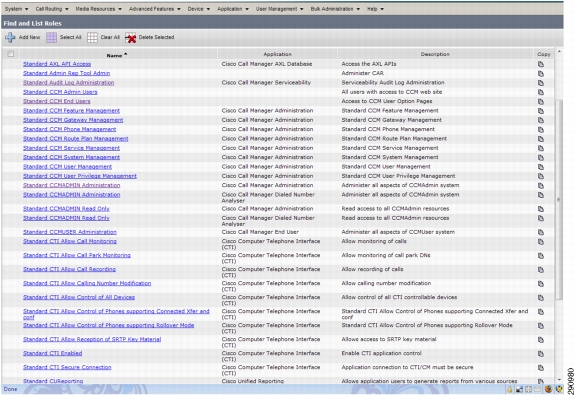Click the Select All grid icon

[x=51, y=37]
